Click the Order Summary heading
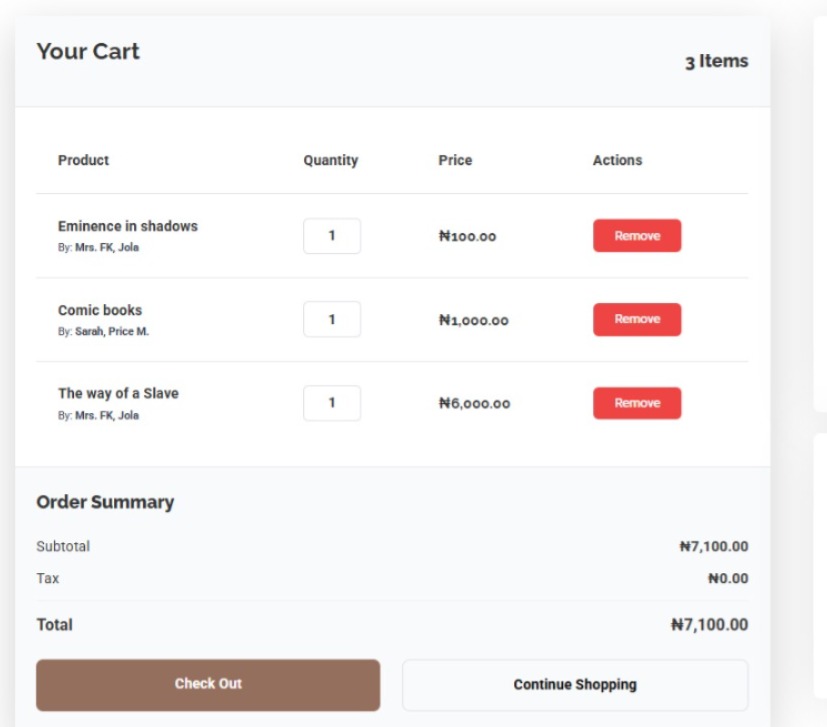Viewport: 827px width, 727px height. (105, 502)
